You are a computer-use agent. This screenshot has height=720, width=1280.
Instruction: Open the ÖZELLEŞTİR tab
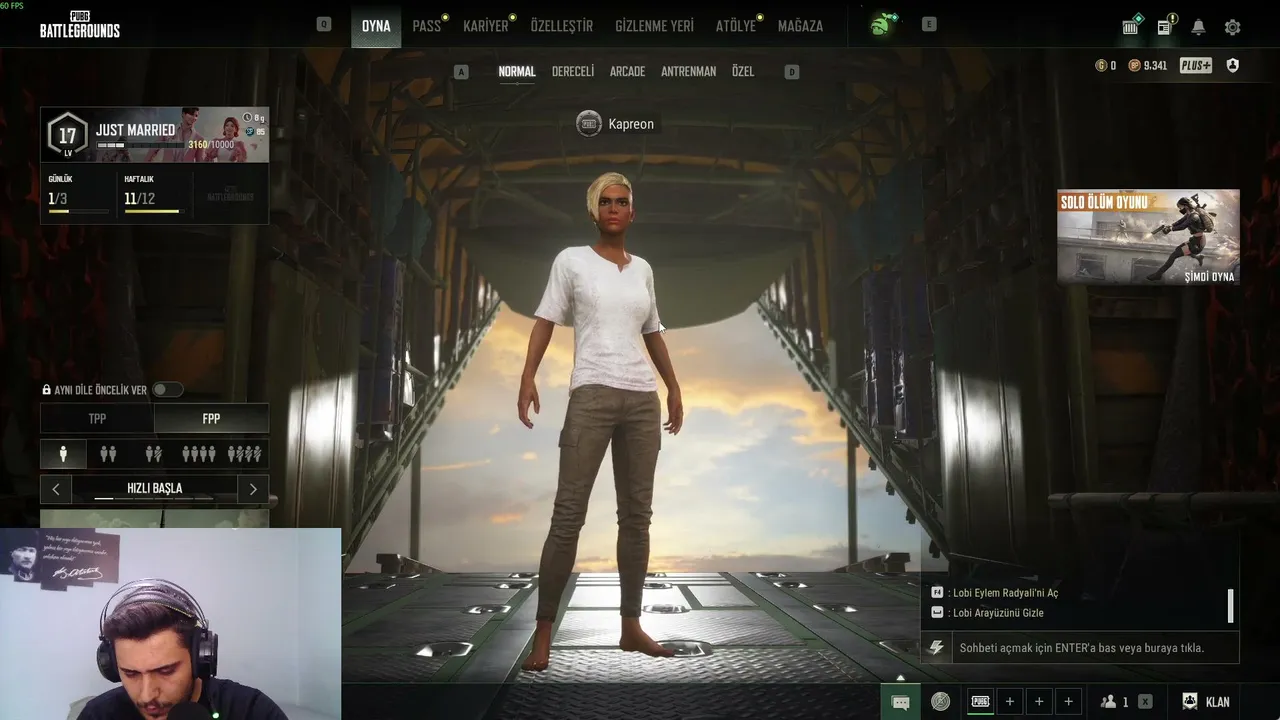click(562, 26)
